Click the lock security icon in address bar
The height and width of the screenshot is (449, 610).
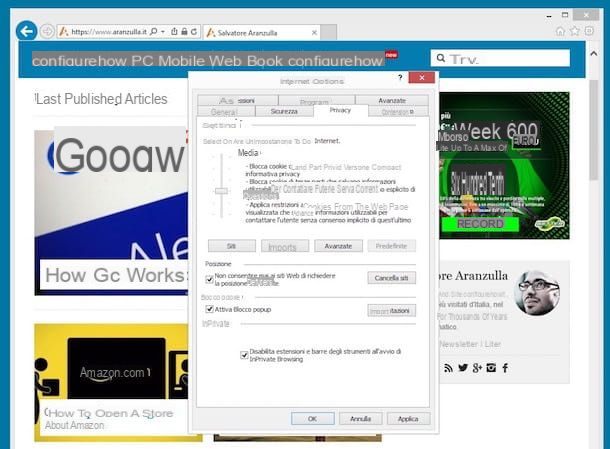pos(184,32)
